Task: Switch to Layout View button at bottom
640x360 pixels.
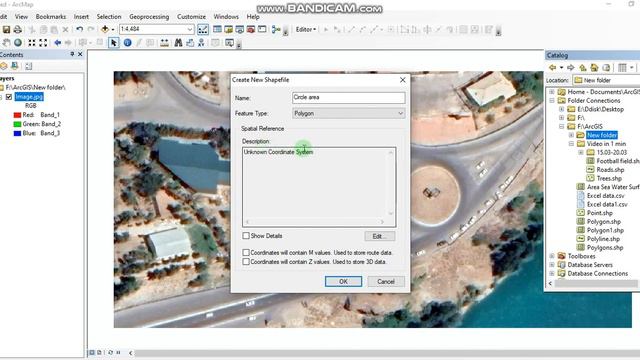Action: 99,352
